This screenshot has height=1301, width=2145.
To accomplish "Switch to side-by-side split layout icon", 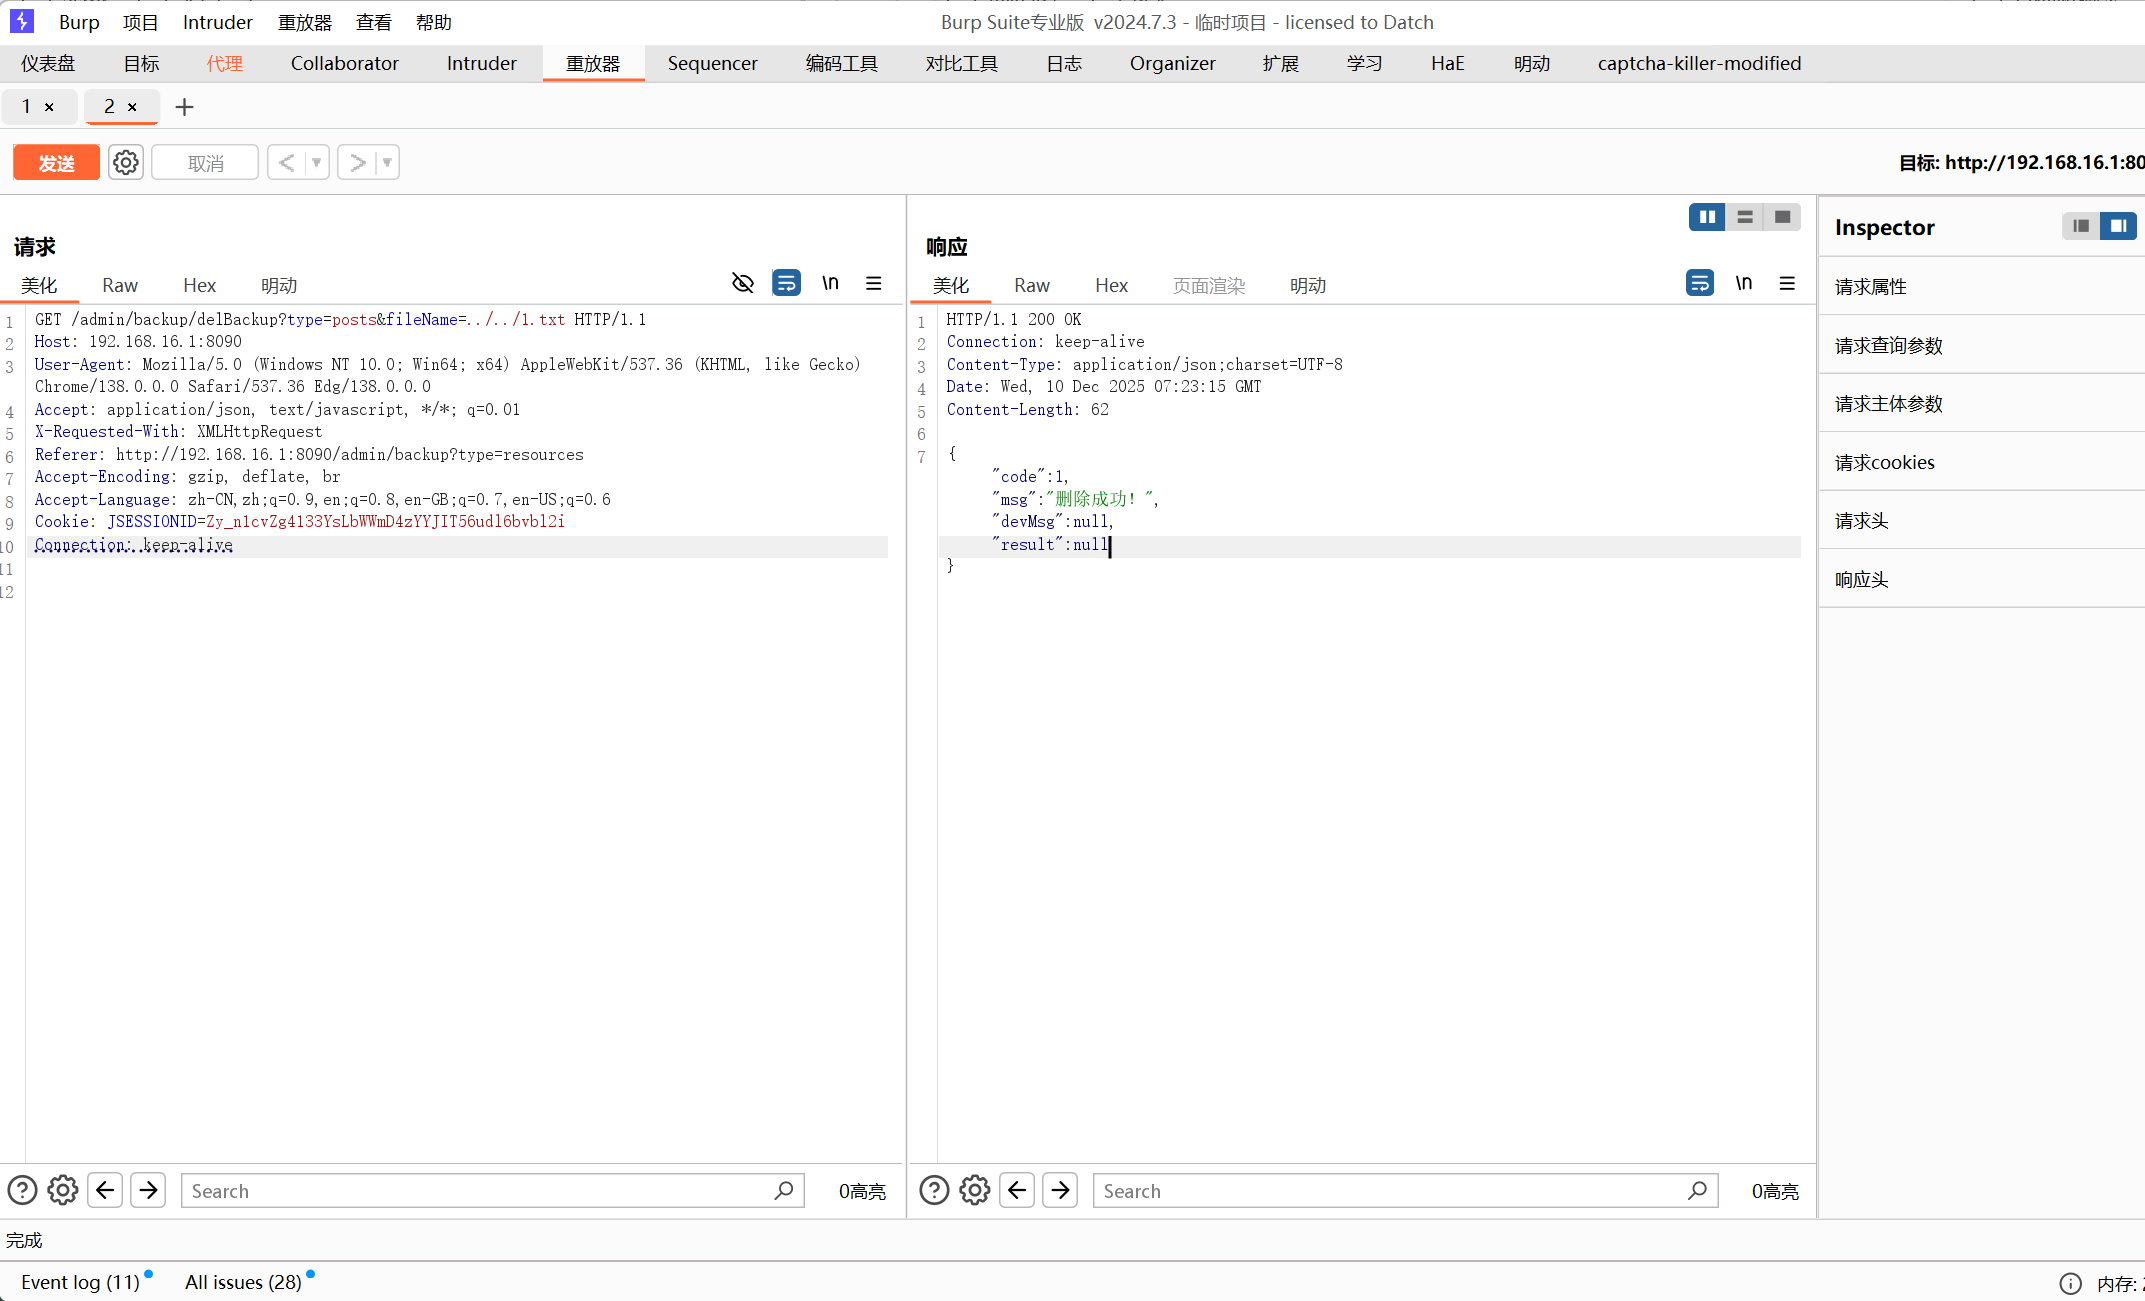I will coord(1706,217).
